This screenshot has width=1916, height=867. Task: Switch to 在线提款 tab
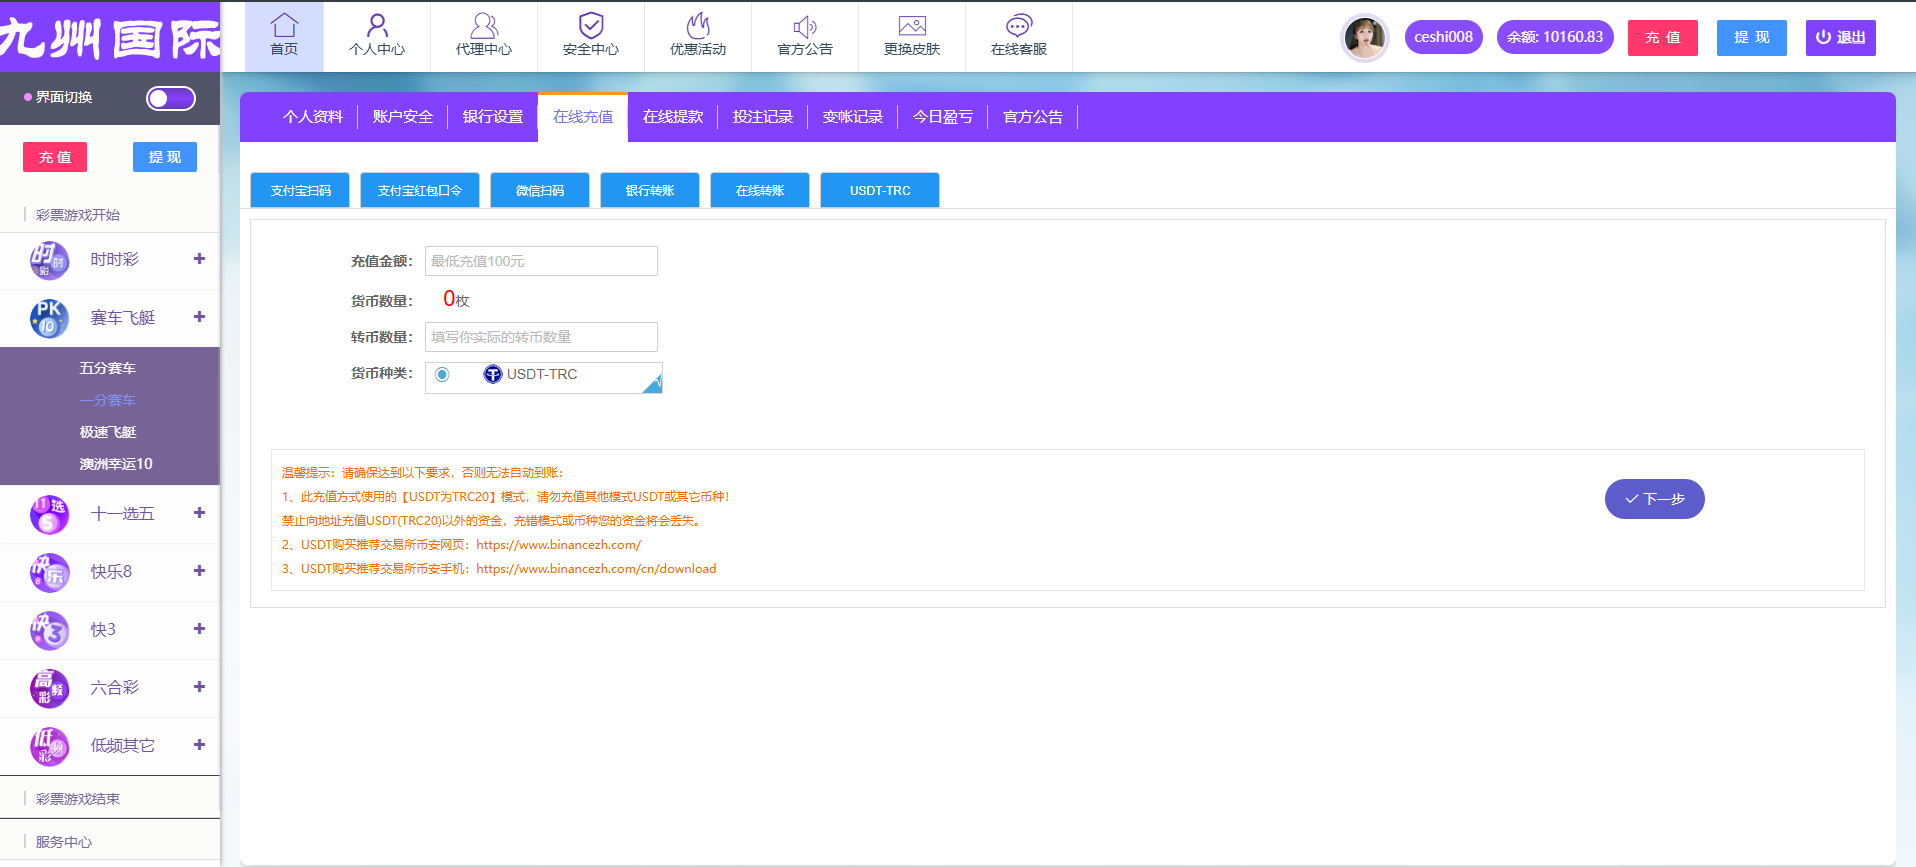tap(673, 117)
